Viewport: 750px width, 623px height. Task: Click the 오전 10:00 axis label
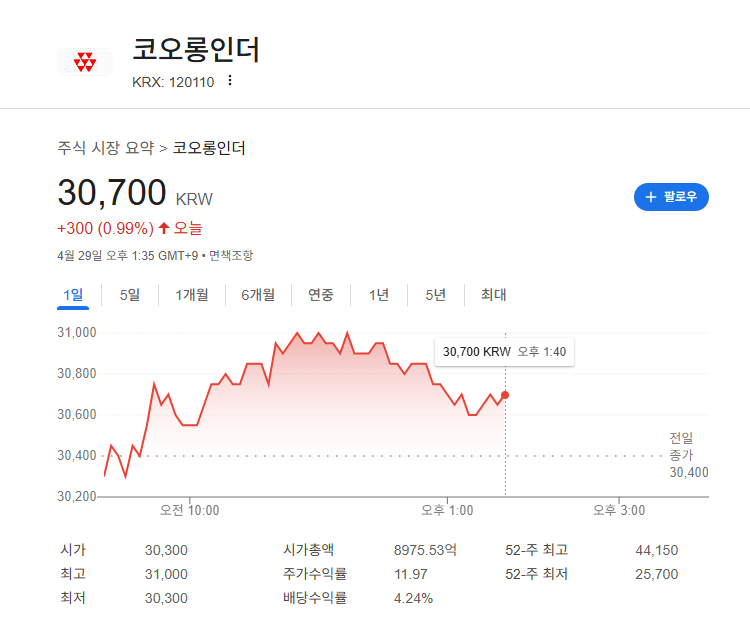pos(189,511)
